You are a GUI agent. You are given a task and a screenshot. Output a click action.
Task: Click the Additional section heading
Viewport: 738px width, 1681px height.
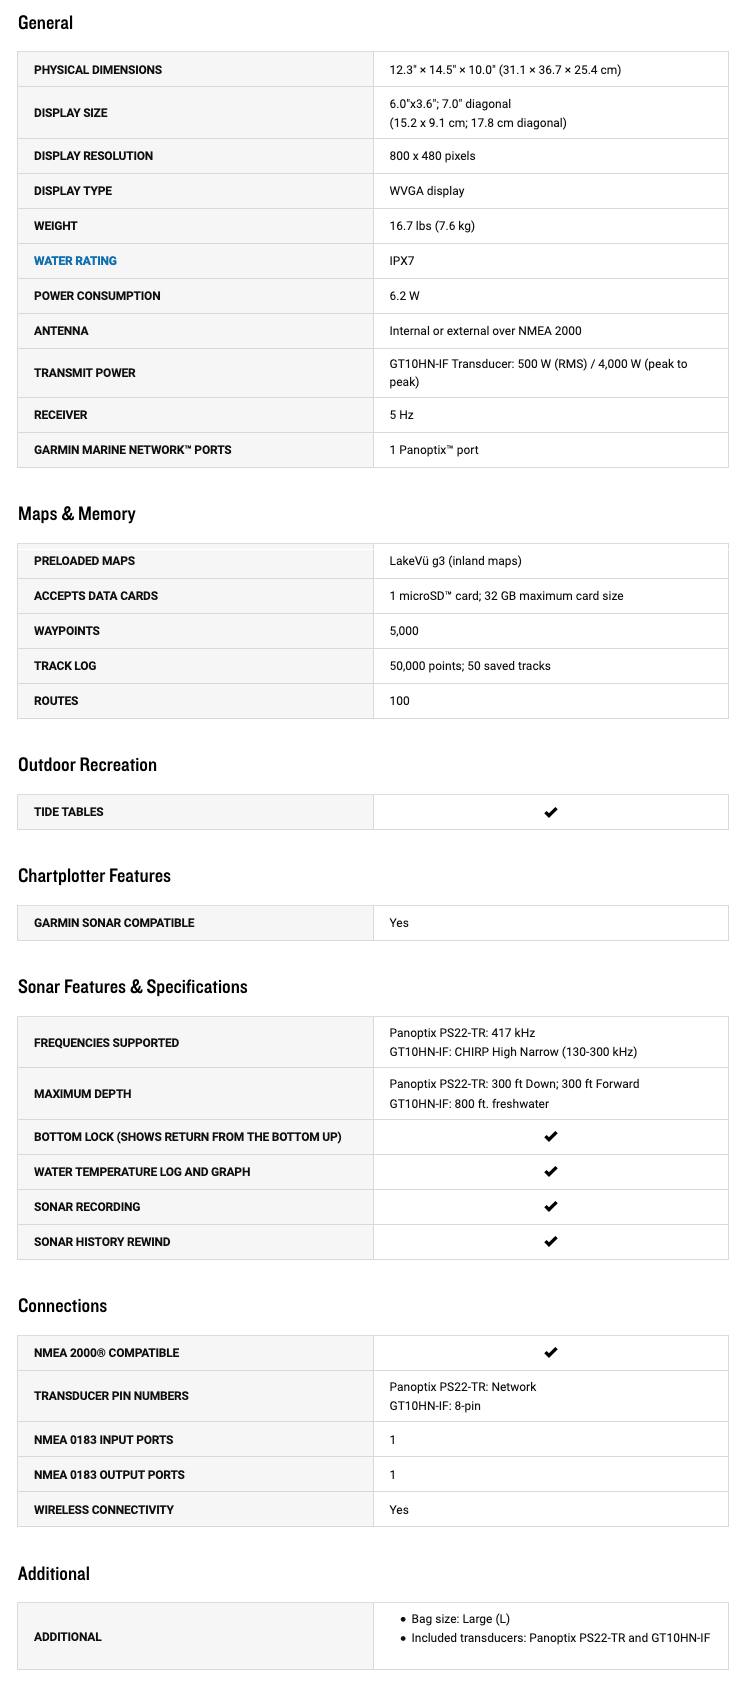coord(54,1574)
